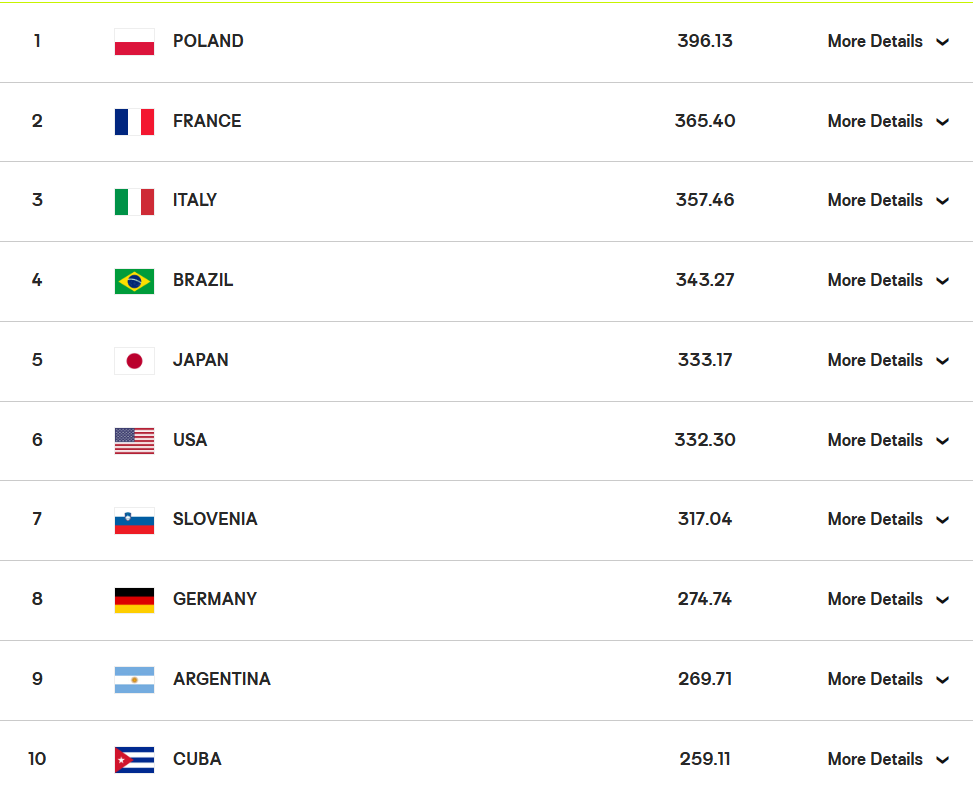This screenshot has height=798, width=973.
Task: Click the USA flag icon
Action: coord(134,441)
